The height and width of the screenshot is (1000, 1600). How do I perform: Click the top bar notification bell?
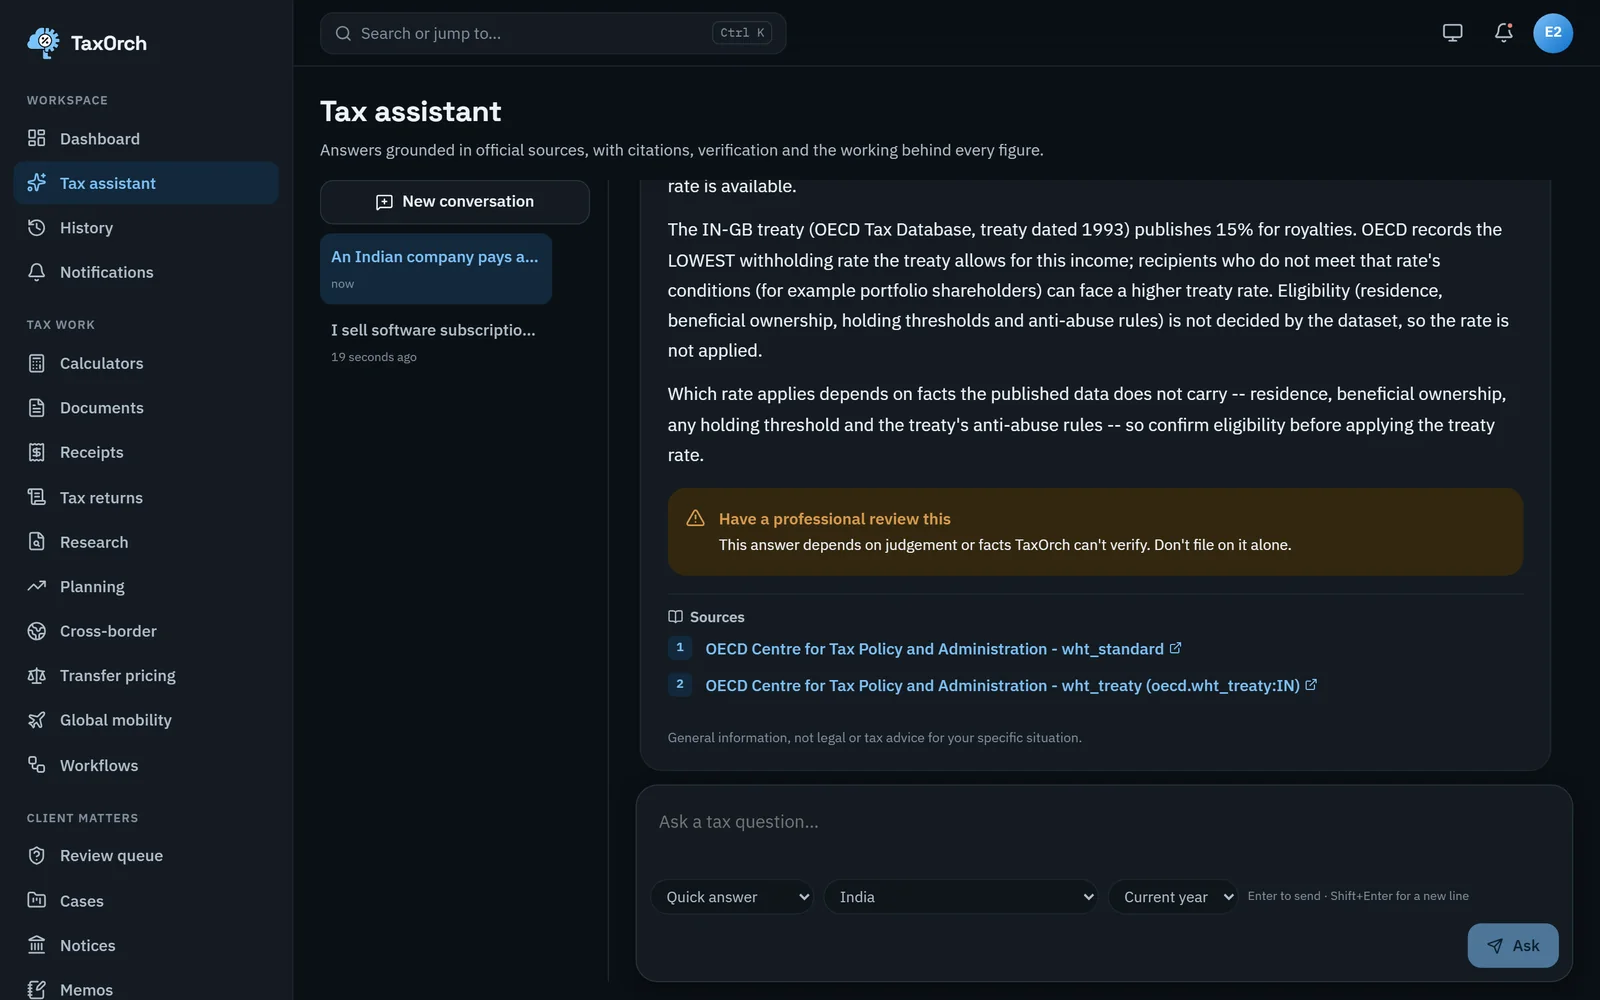[x=1503, y=33]
